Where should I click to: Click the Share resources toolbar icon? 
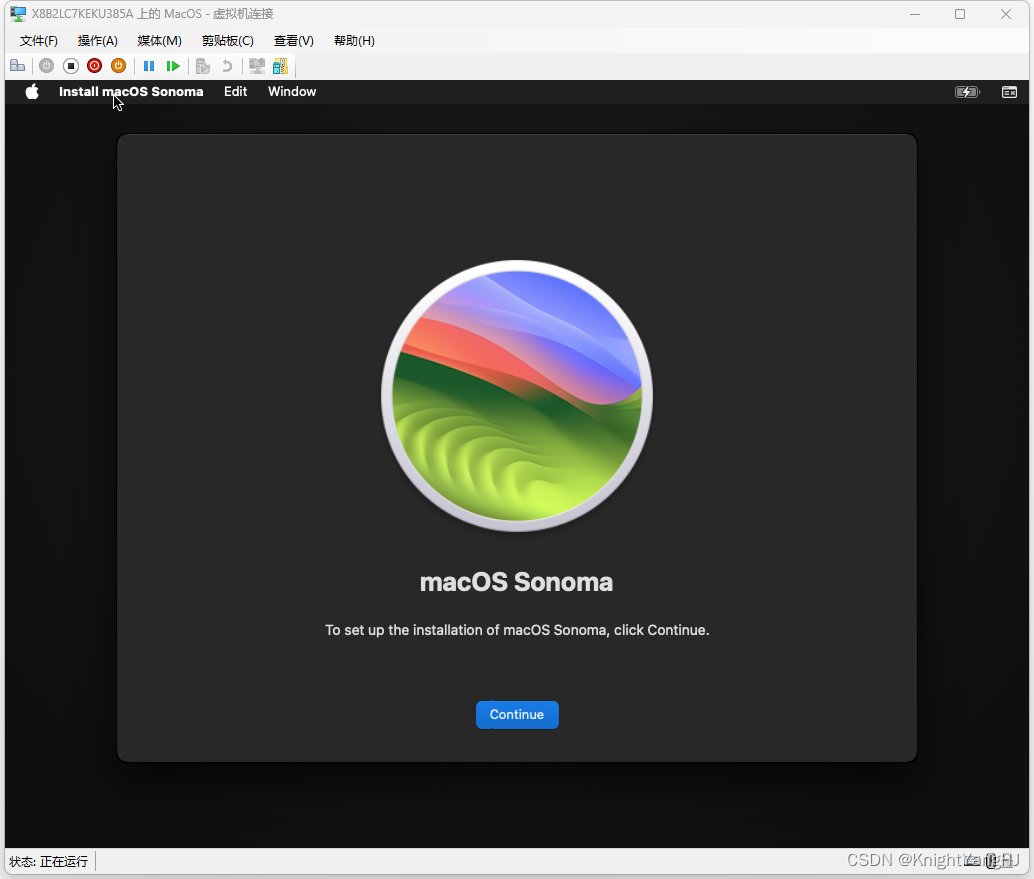click(x=280, y=66)
